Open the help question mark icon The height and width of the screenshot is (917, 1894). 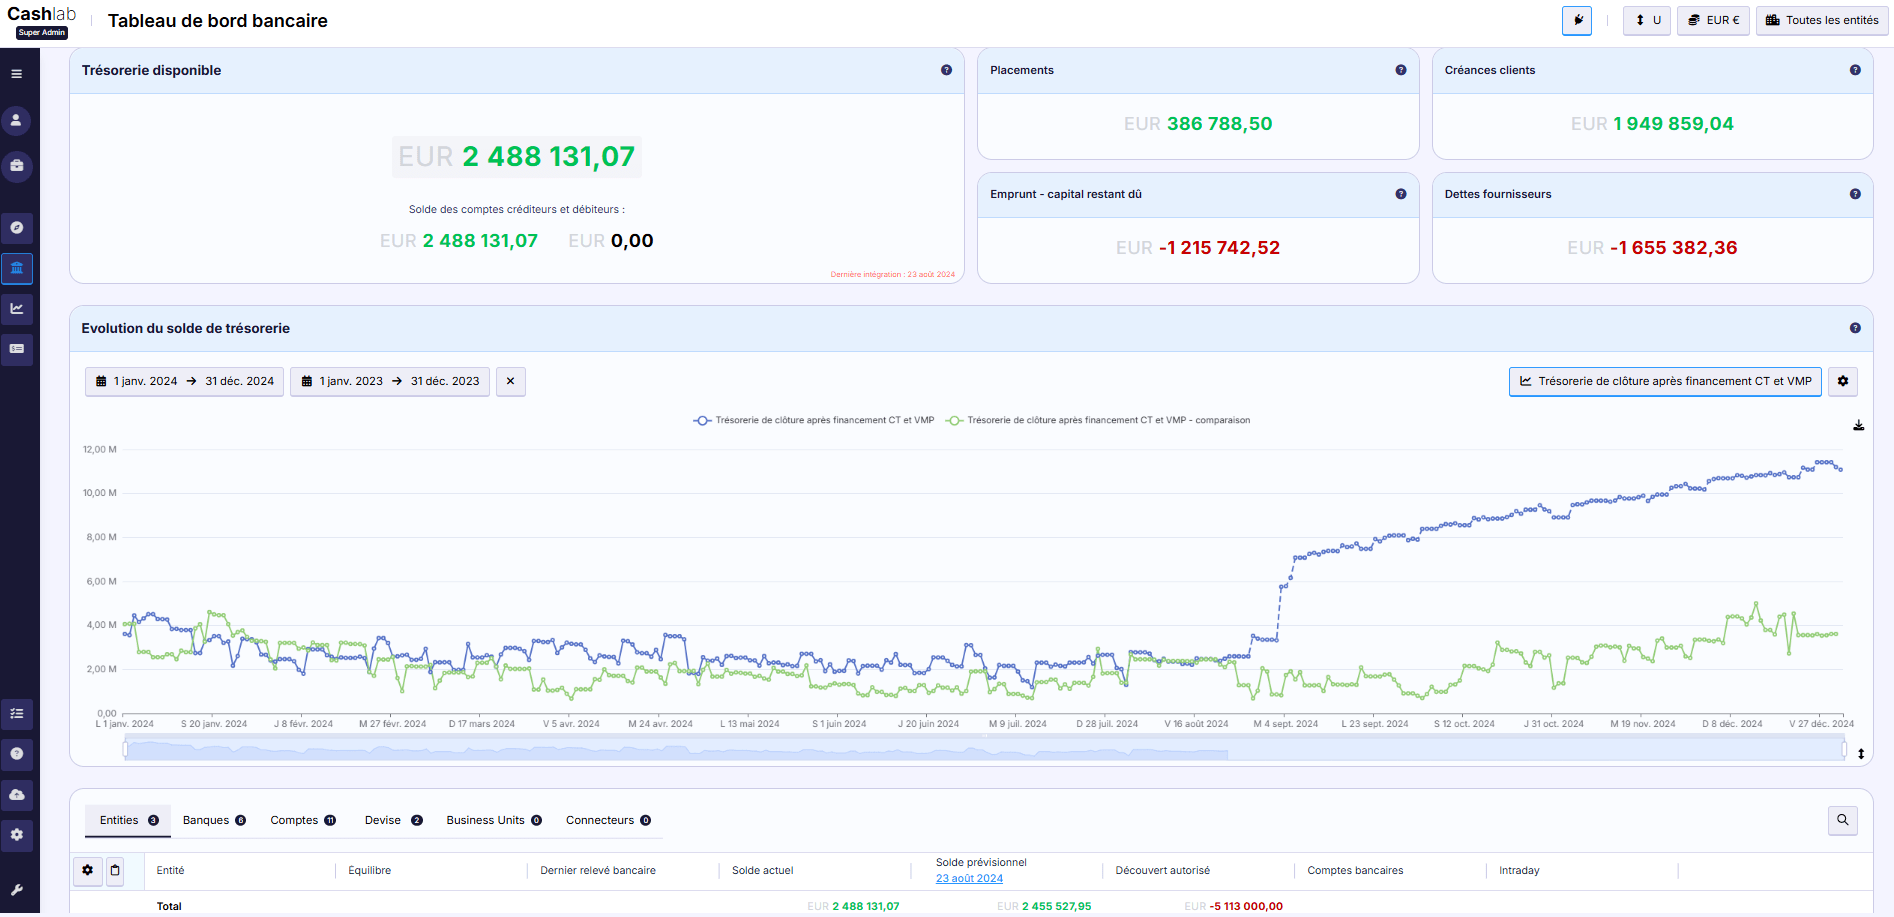pos(16,755)
